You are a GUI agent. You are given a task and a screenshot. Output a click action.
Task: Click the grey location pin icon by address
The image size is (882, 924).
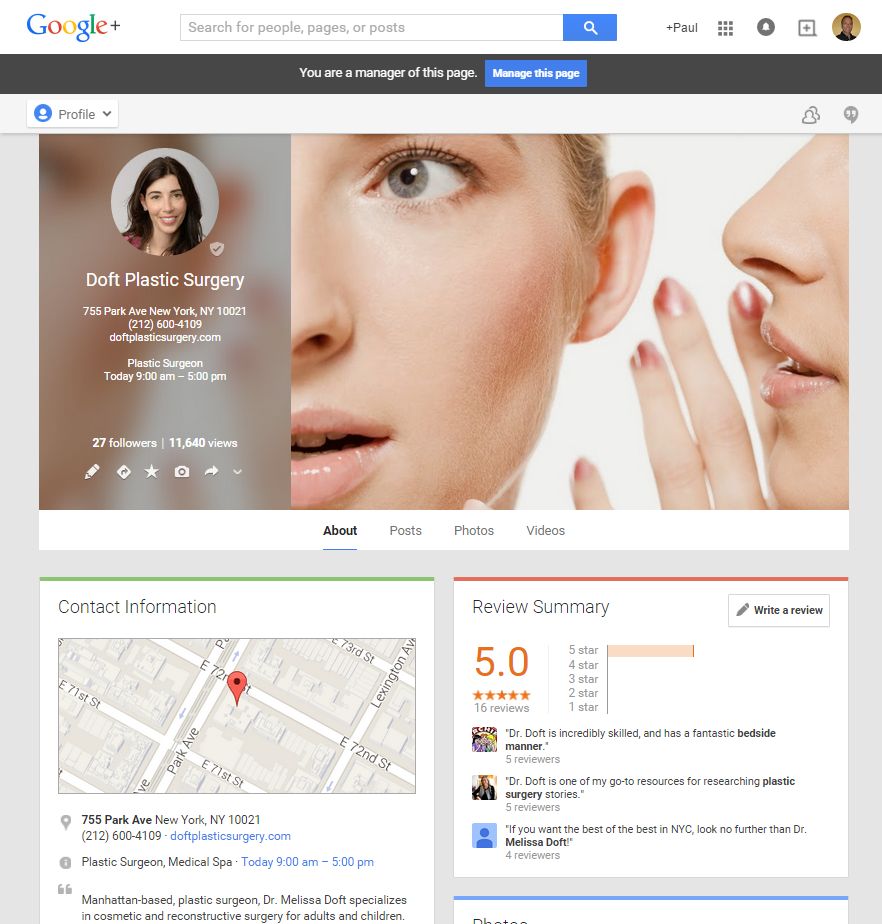pyautogui.click(x=66, y=821)
